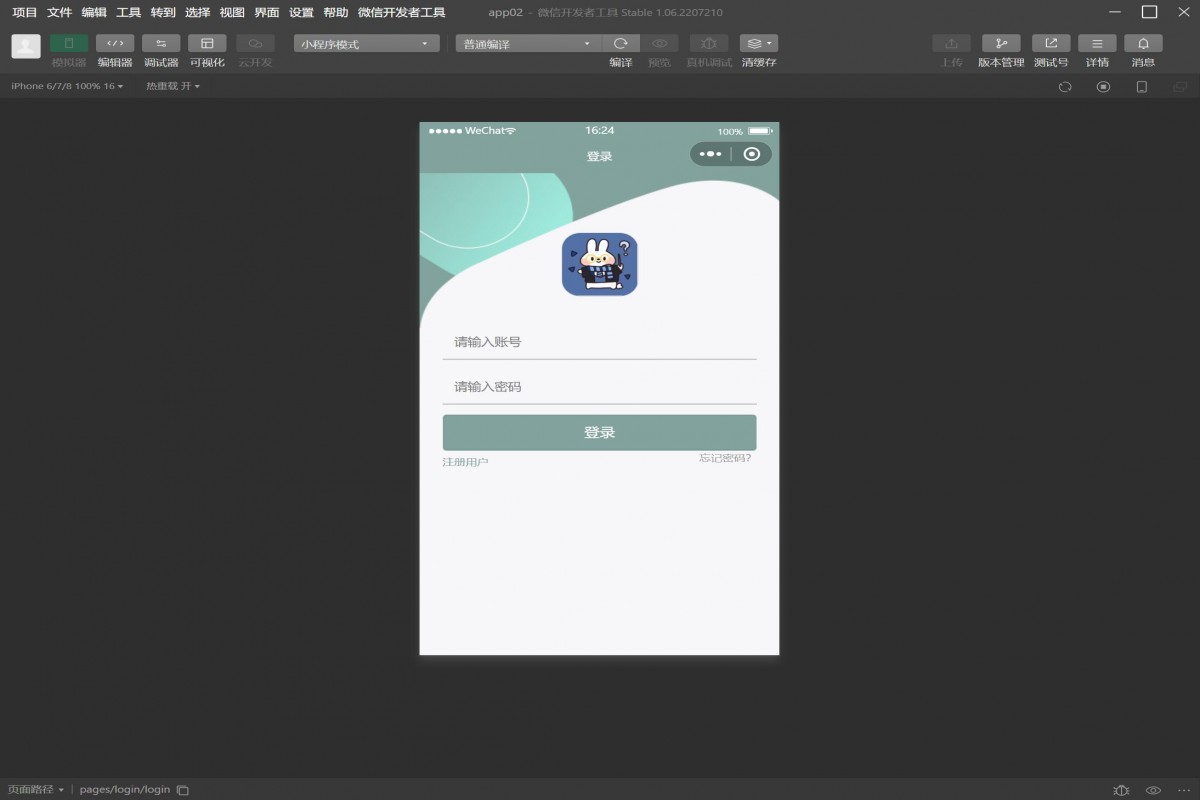Open the 编辑器 (editor) panel
The height and width of the screenshot is (800, 1200).
(115, 44)
